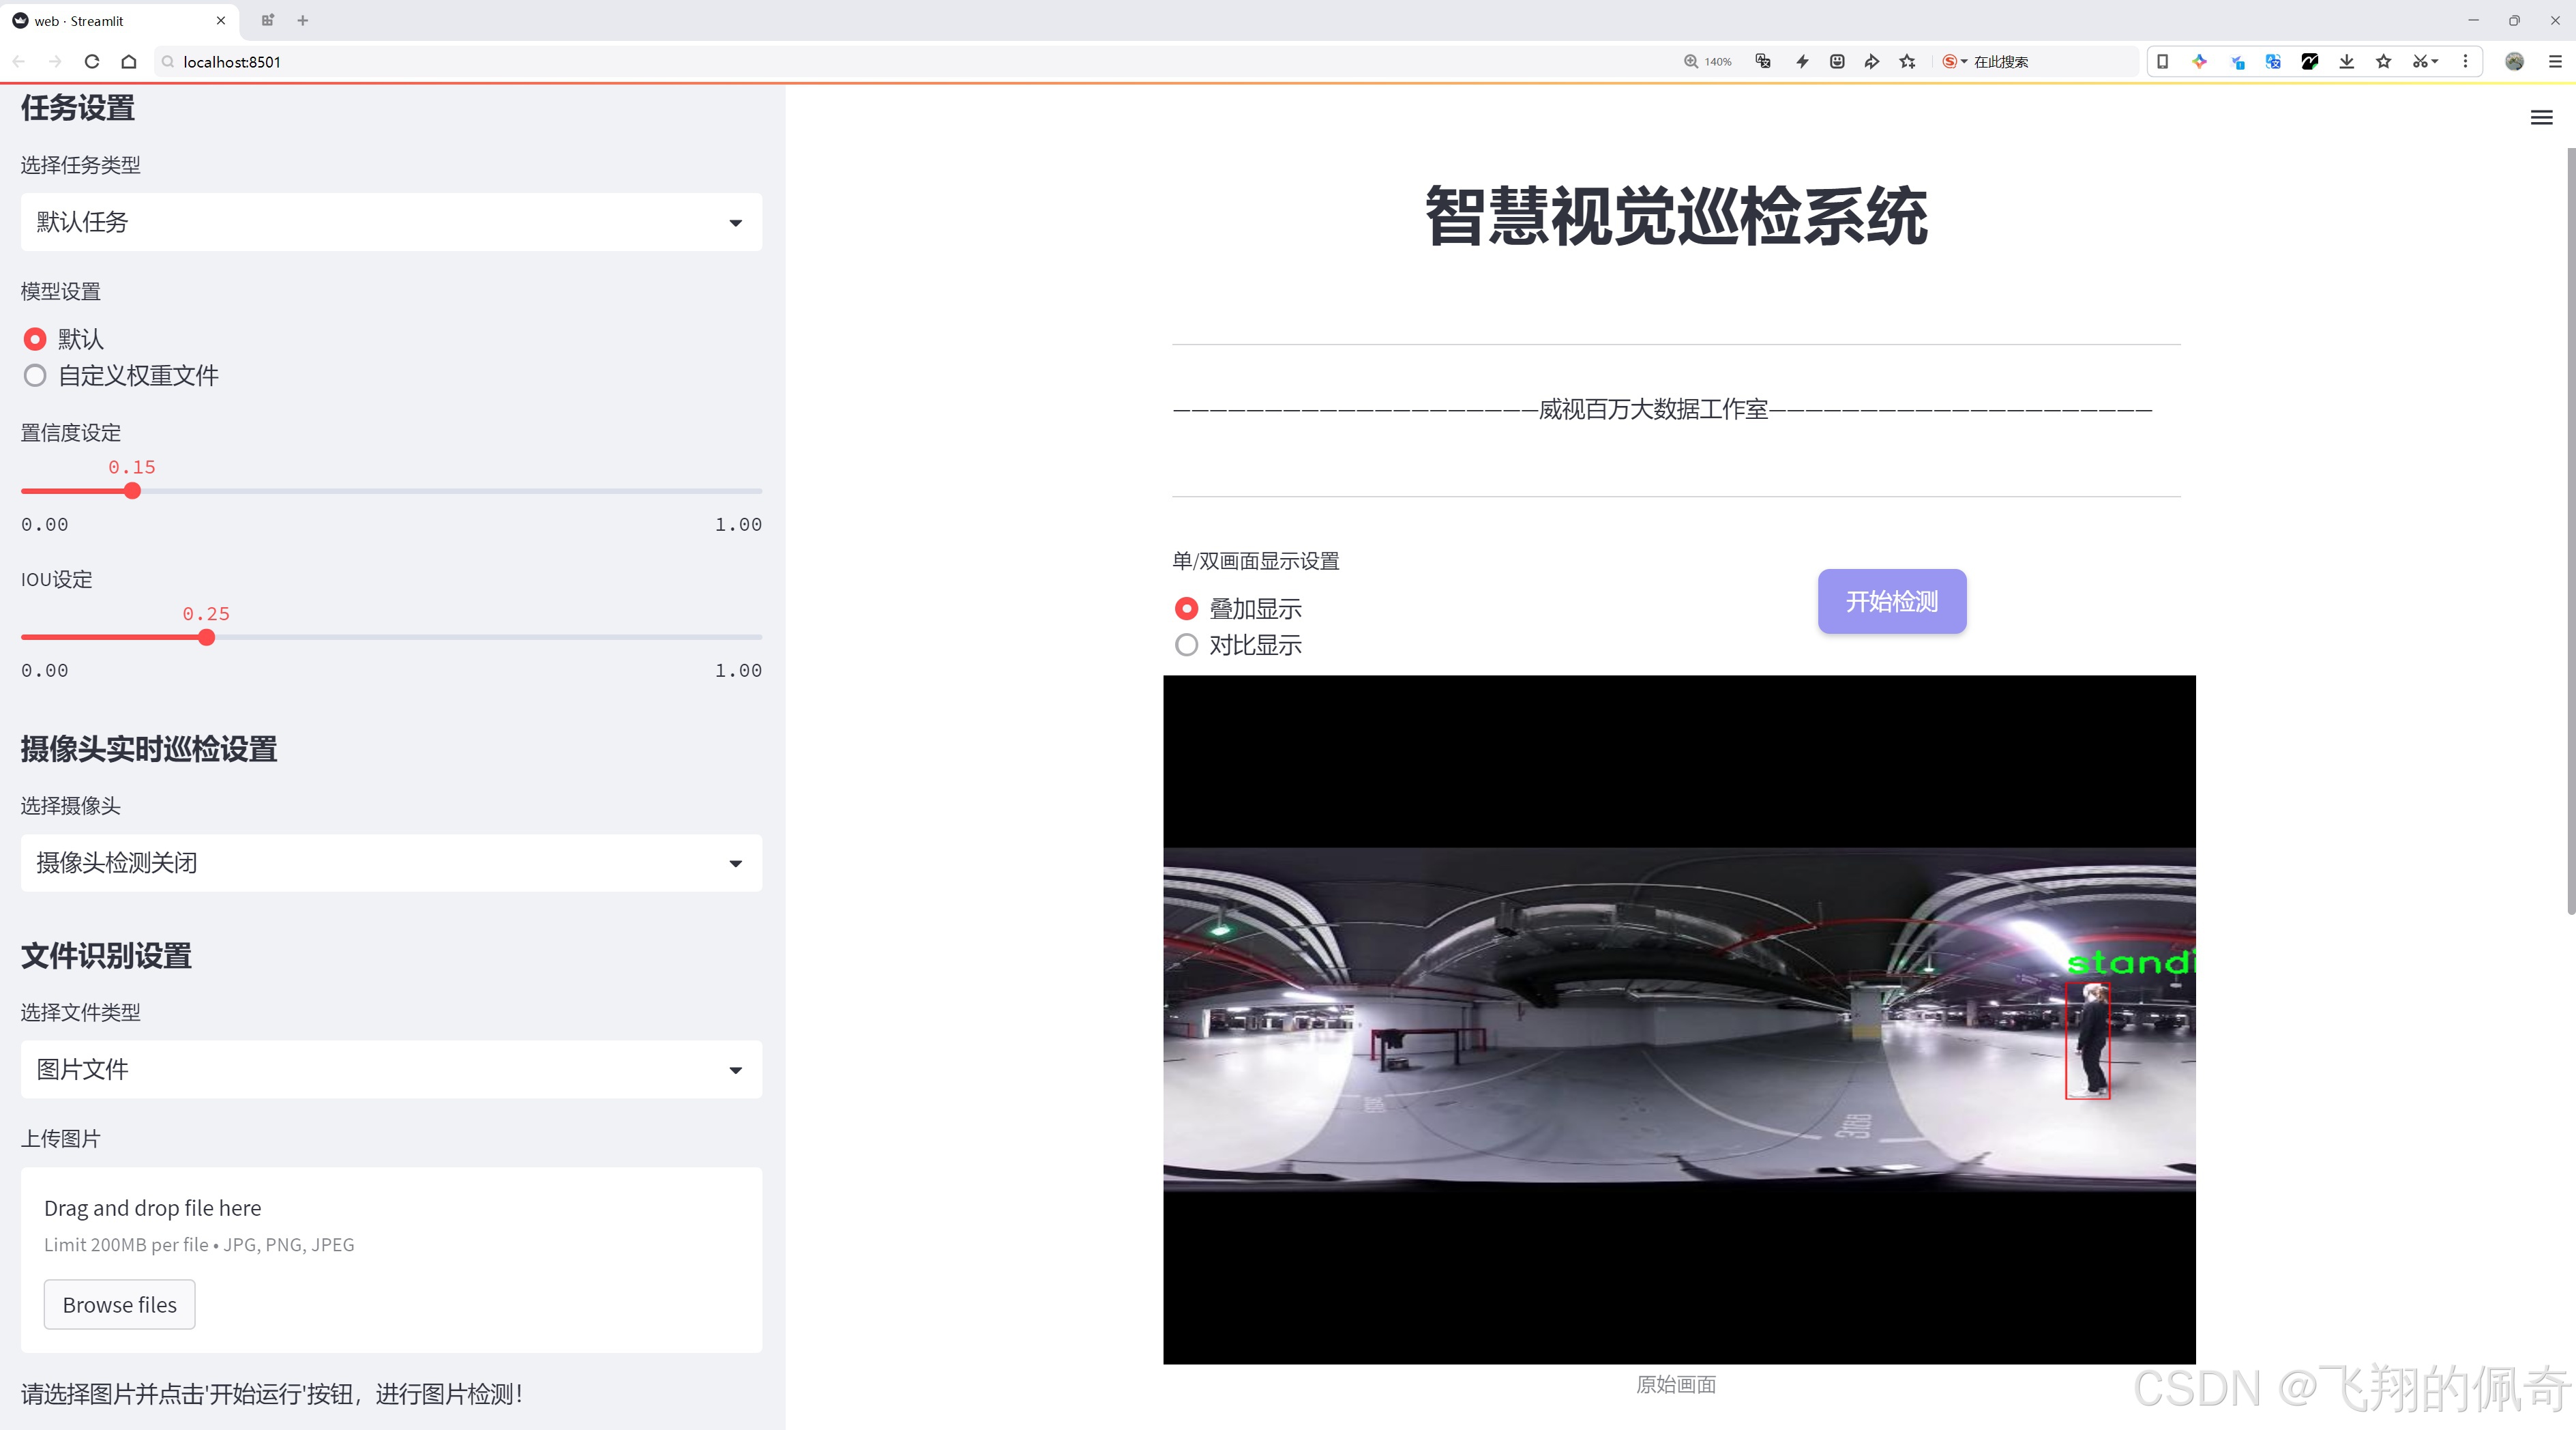Click the mobile phone view extension icon
This screenshot has height=1430, width=2576.
click(x=2162, y=61)
